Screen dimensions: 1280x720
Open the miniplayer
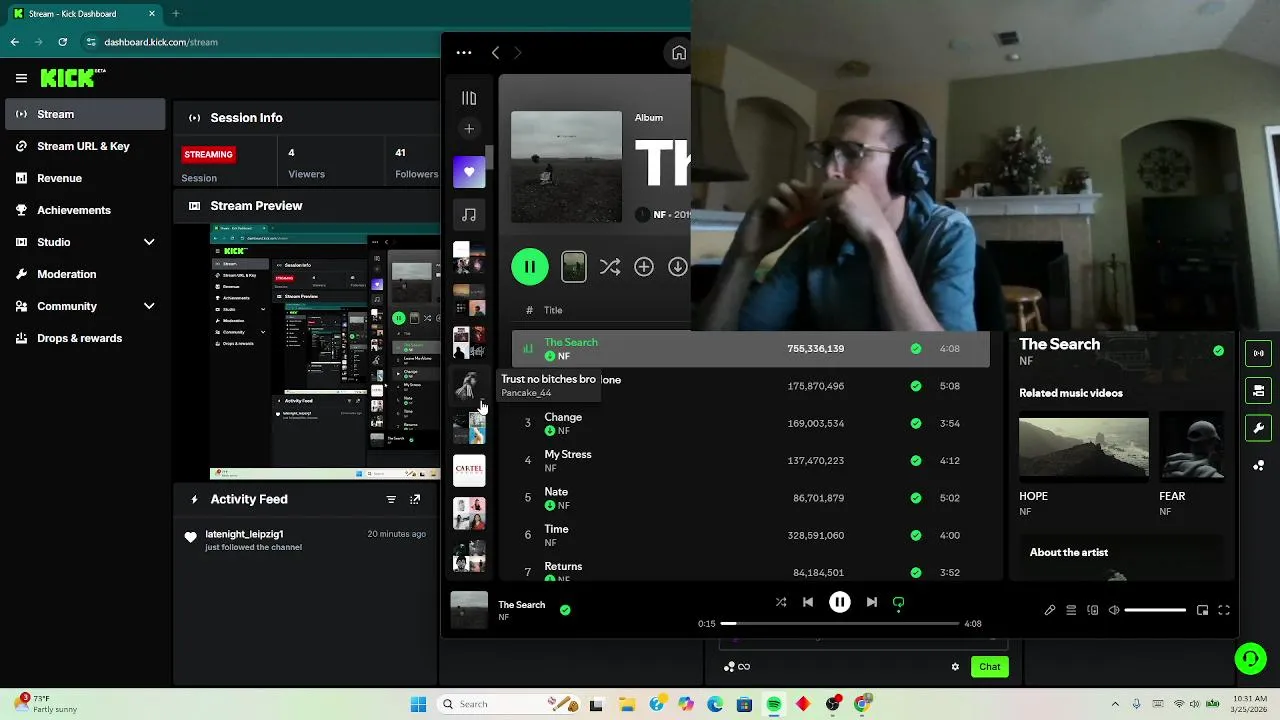[x=1202, y=610]
